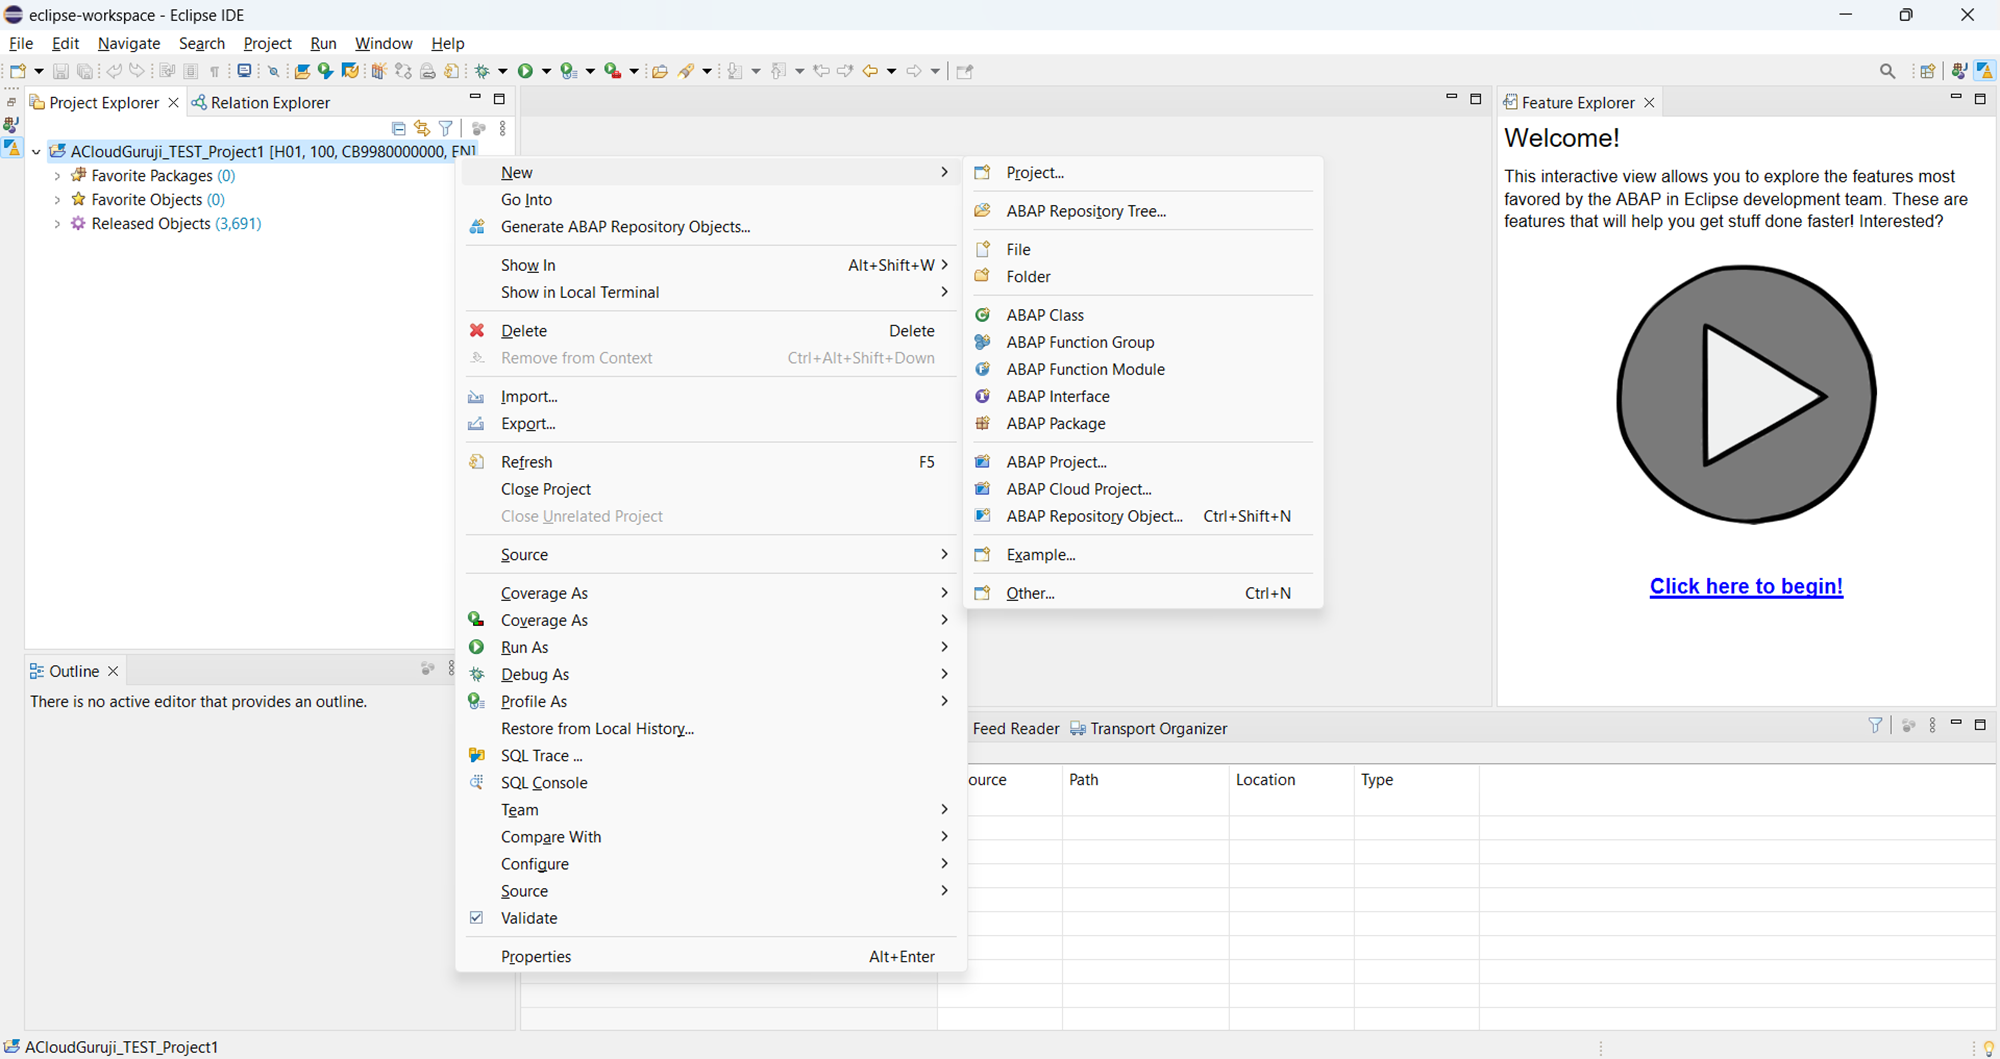Click the filter funnel icon in Project Explorer
This screenshot has height=1059, width=2000.
coord(446,128)
